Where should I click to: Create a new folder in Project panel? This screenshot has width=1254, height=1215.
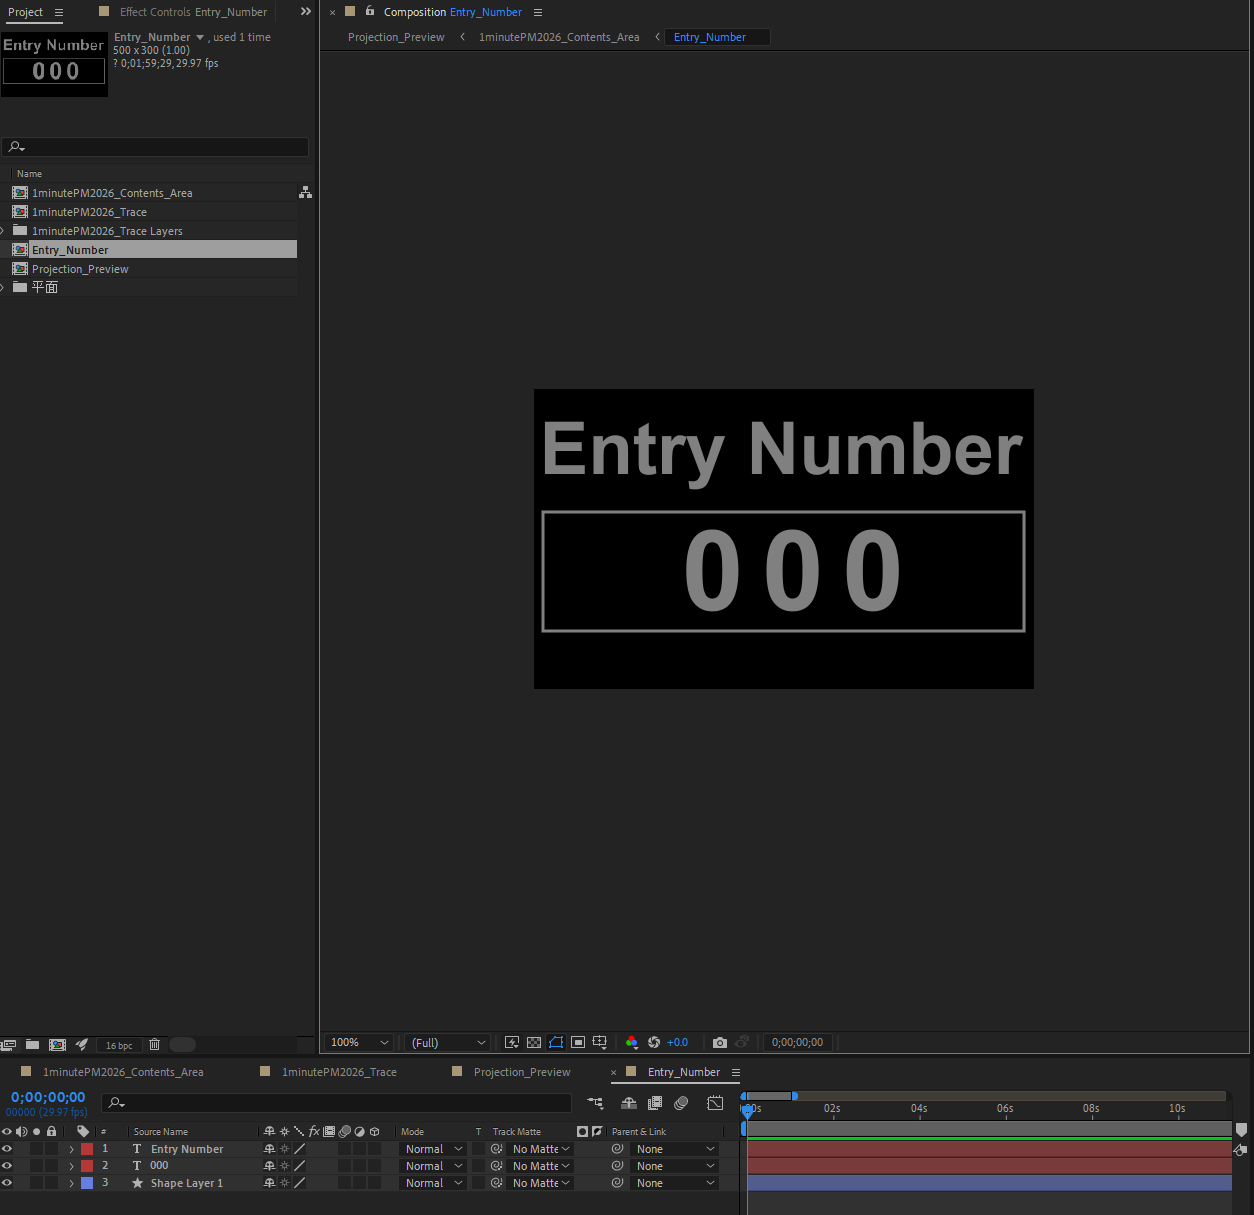(x=32, y=1045)
